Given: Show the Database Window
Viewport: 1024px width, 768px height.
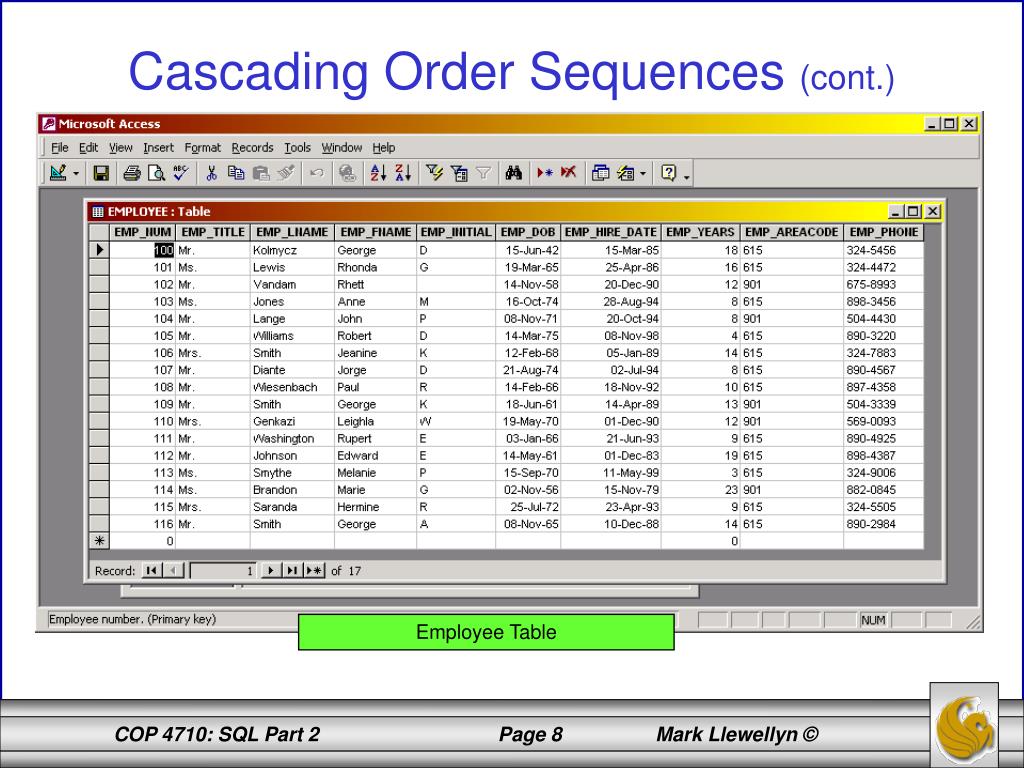Looking at the screenshot, I should [600, 173].
